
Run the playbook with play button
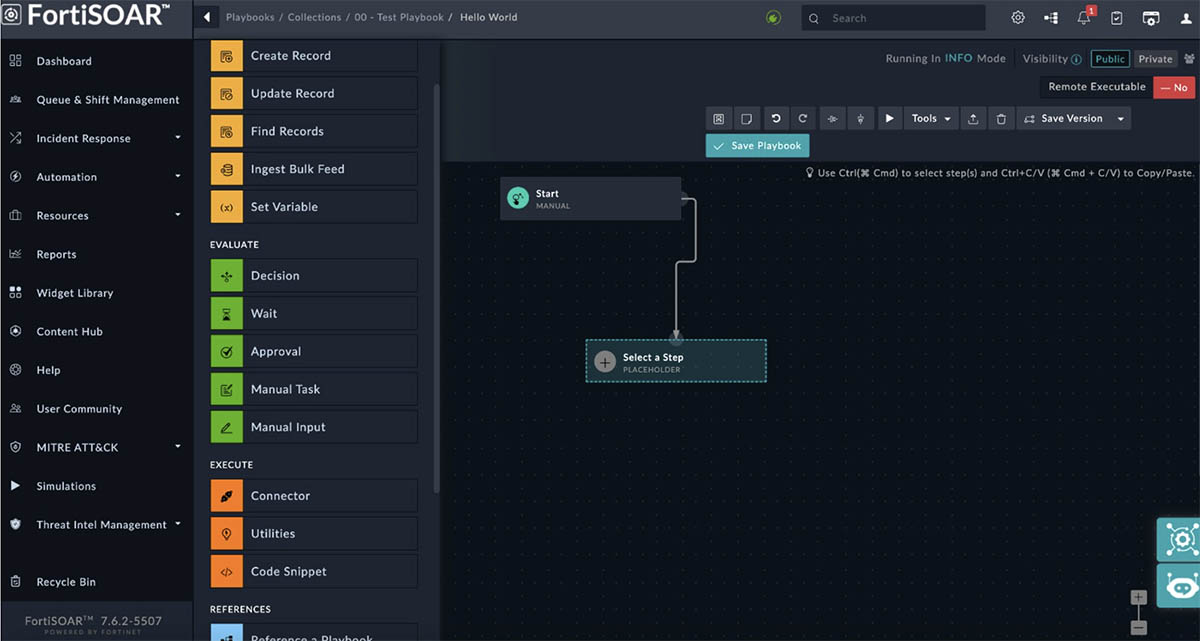(889, 119)
